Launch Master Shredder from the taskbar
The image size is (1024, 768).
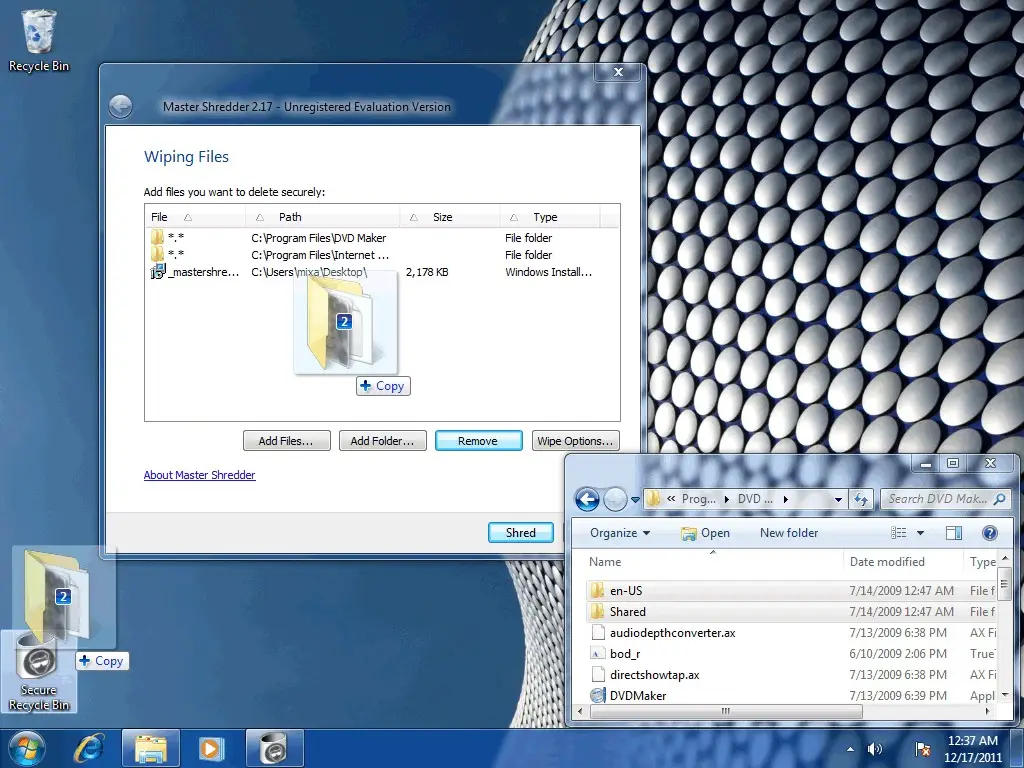click(274, 748)
